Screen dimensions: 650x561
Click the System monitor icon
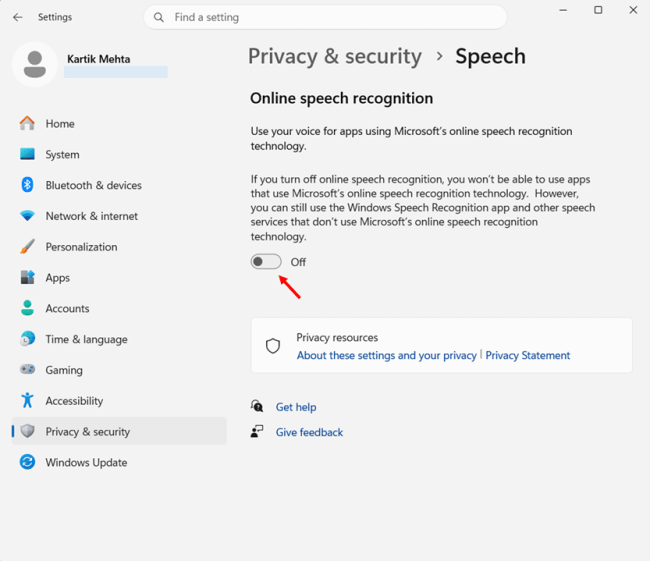click(x=27, y=154)
